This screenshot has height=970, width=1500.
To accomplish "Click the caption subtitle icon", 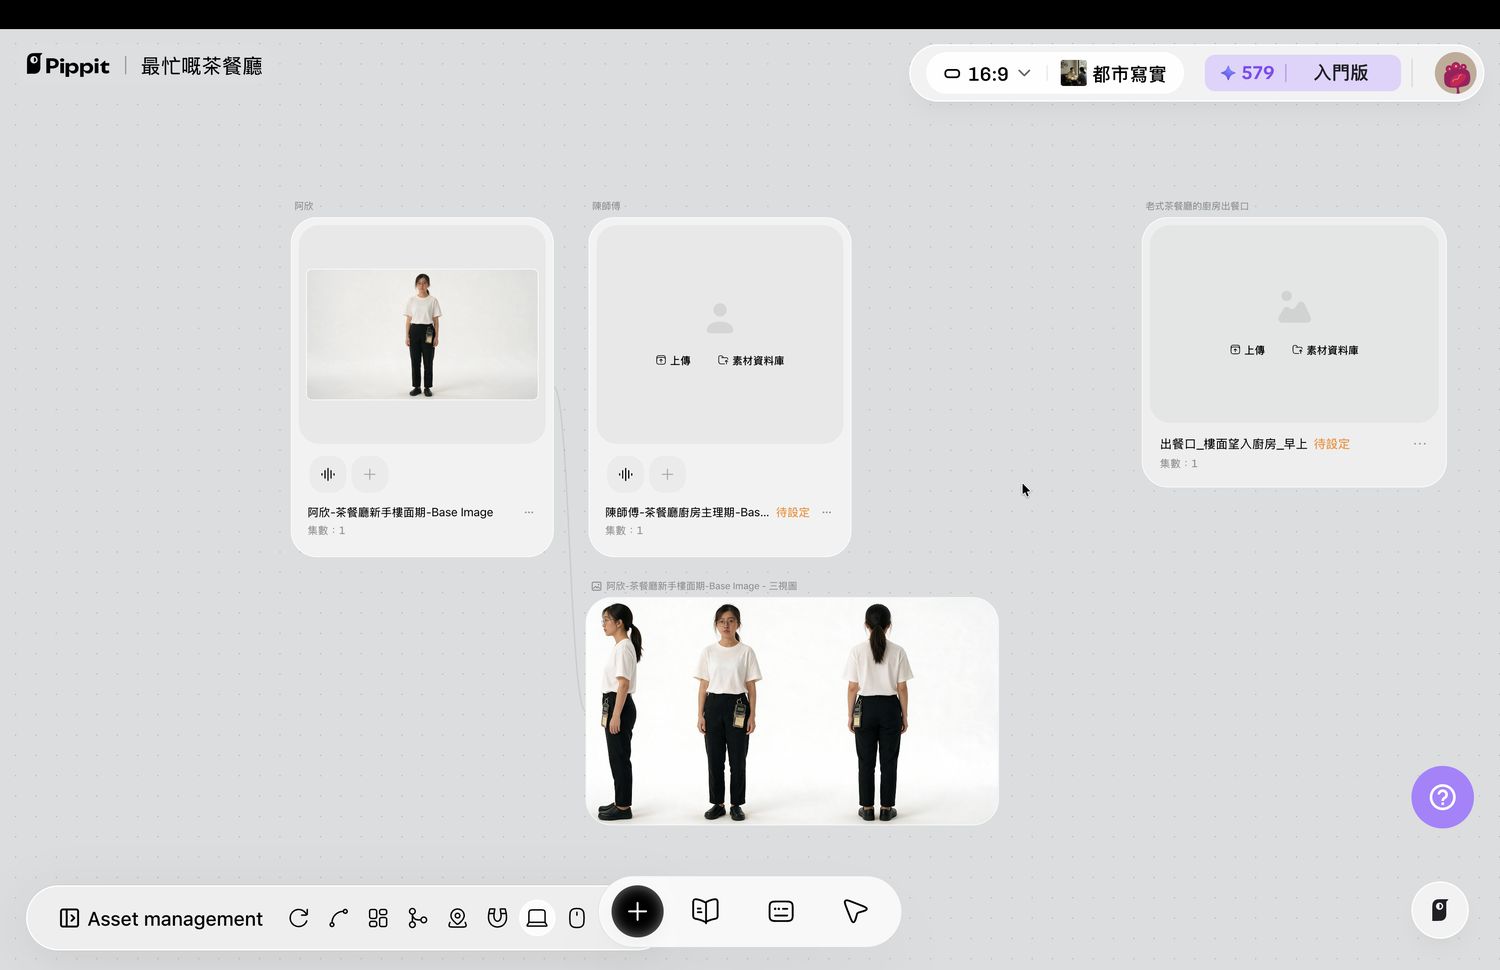I will [781, 911].
